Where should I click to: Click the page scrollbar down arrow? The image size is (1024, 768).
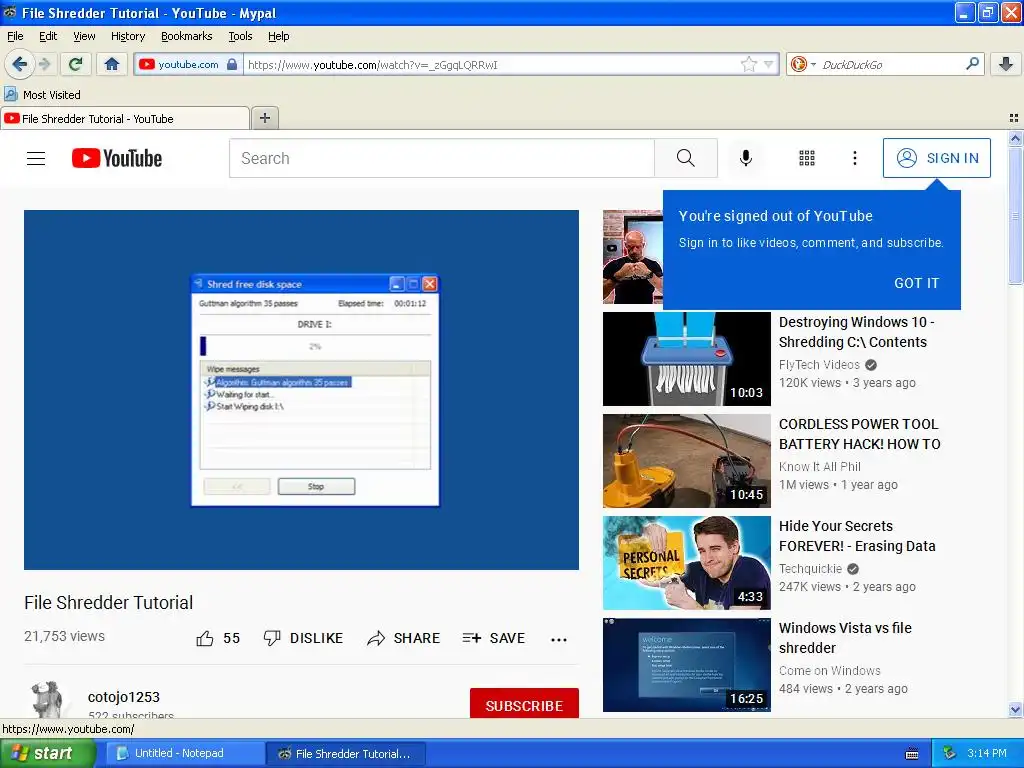click(1015, 709)
